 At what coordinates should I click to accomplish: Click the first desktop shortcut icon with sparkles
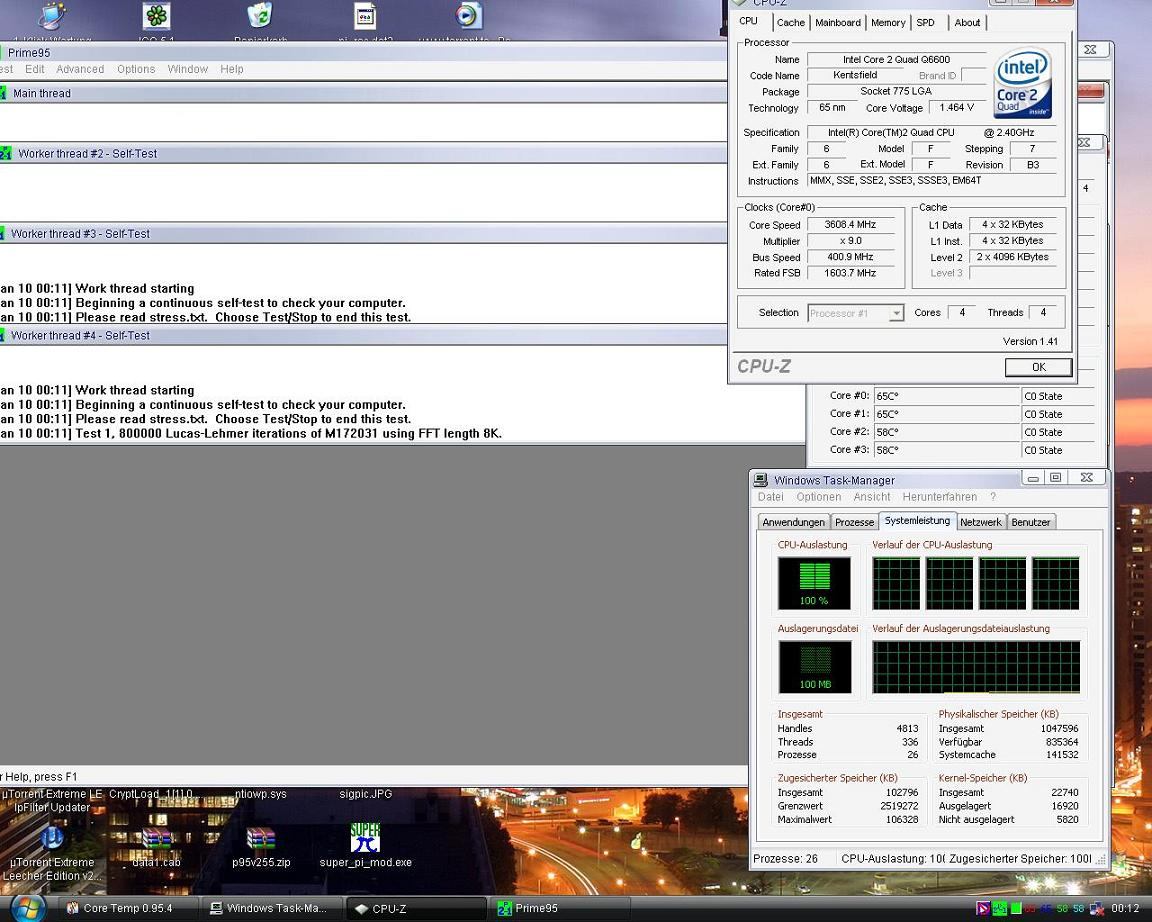52,15
